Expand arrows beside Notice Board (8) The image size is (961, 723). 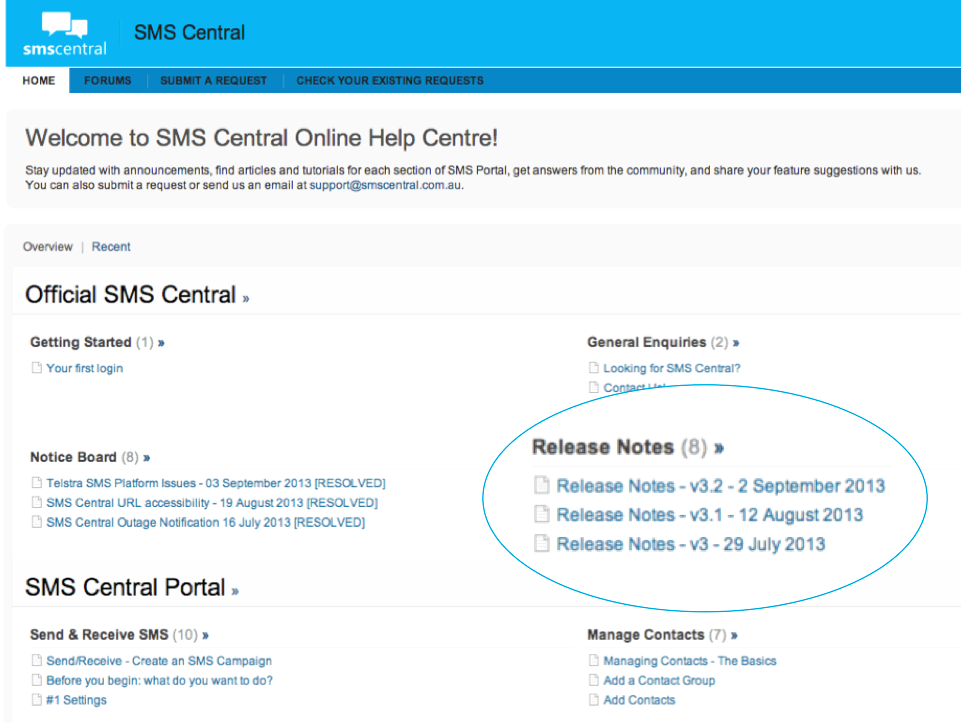[x=146, y=458]
